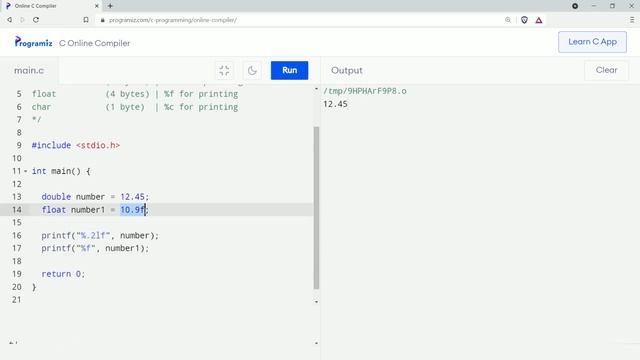
Task: Go forward in browser history
Action: 22,20
